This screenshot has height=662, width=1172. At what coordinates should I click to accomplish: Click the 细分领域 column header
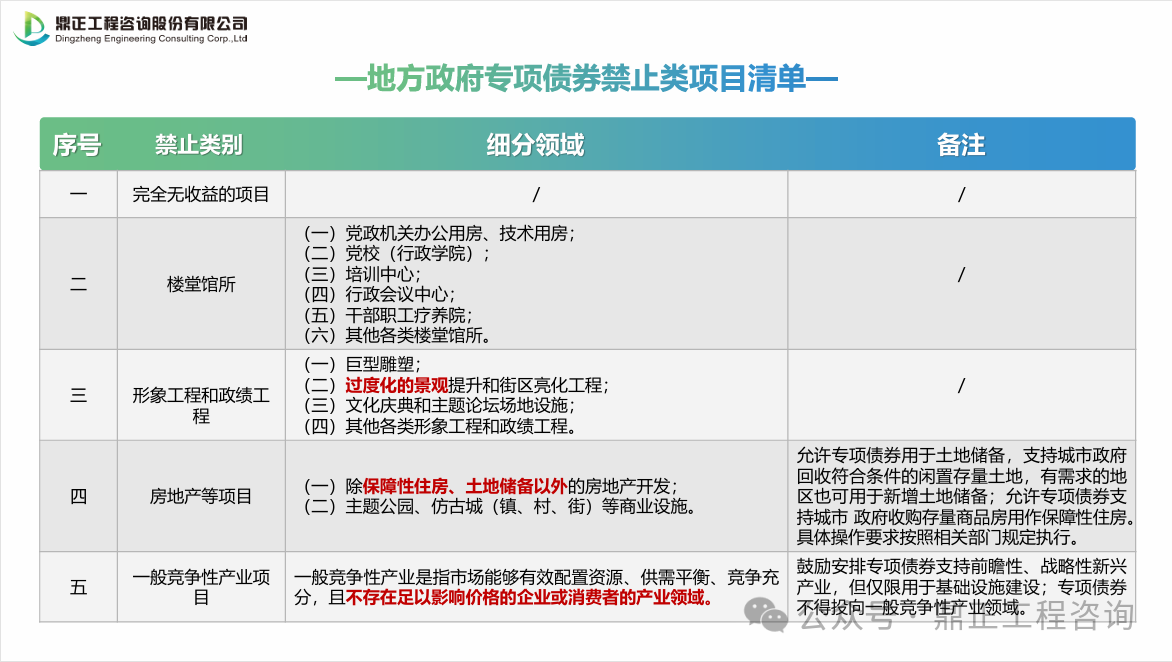point(535,145)
